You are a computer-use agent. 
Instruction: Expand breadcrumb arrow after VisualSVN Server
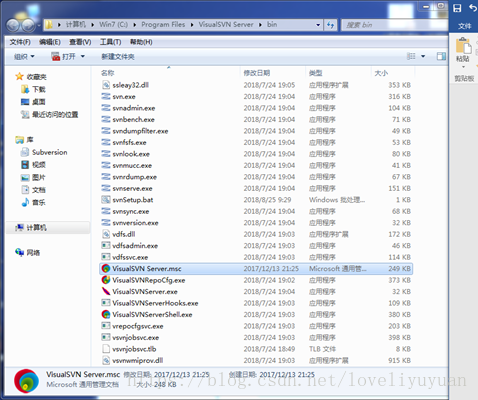tap(260, 25)
